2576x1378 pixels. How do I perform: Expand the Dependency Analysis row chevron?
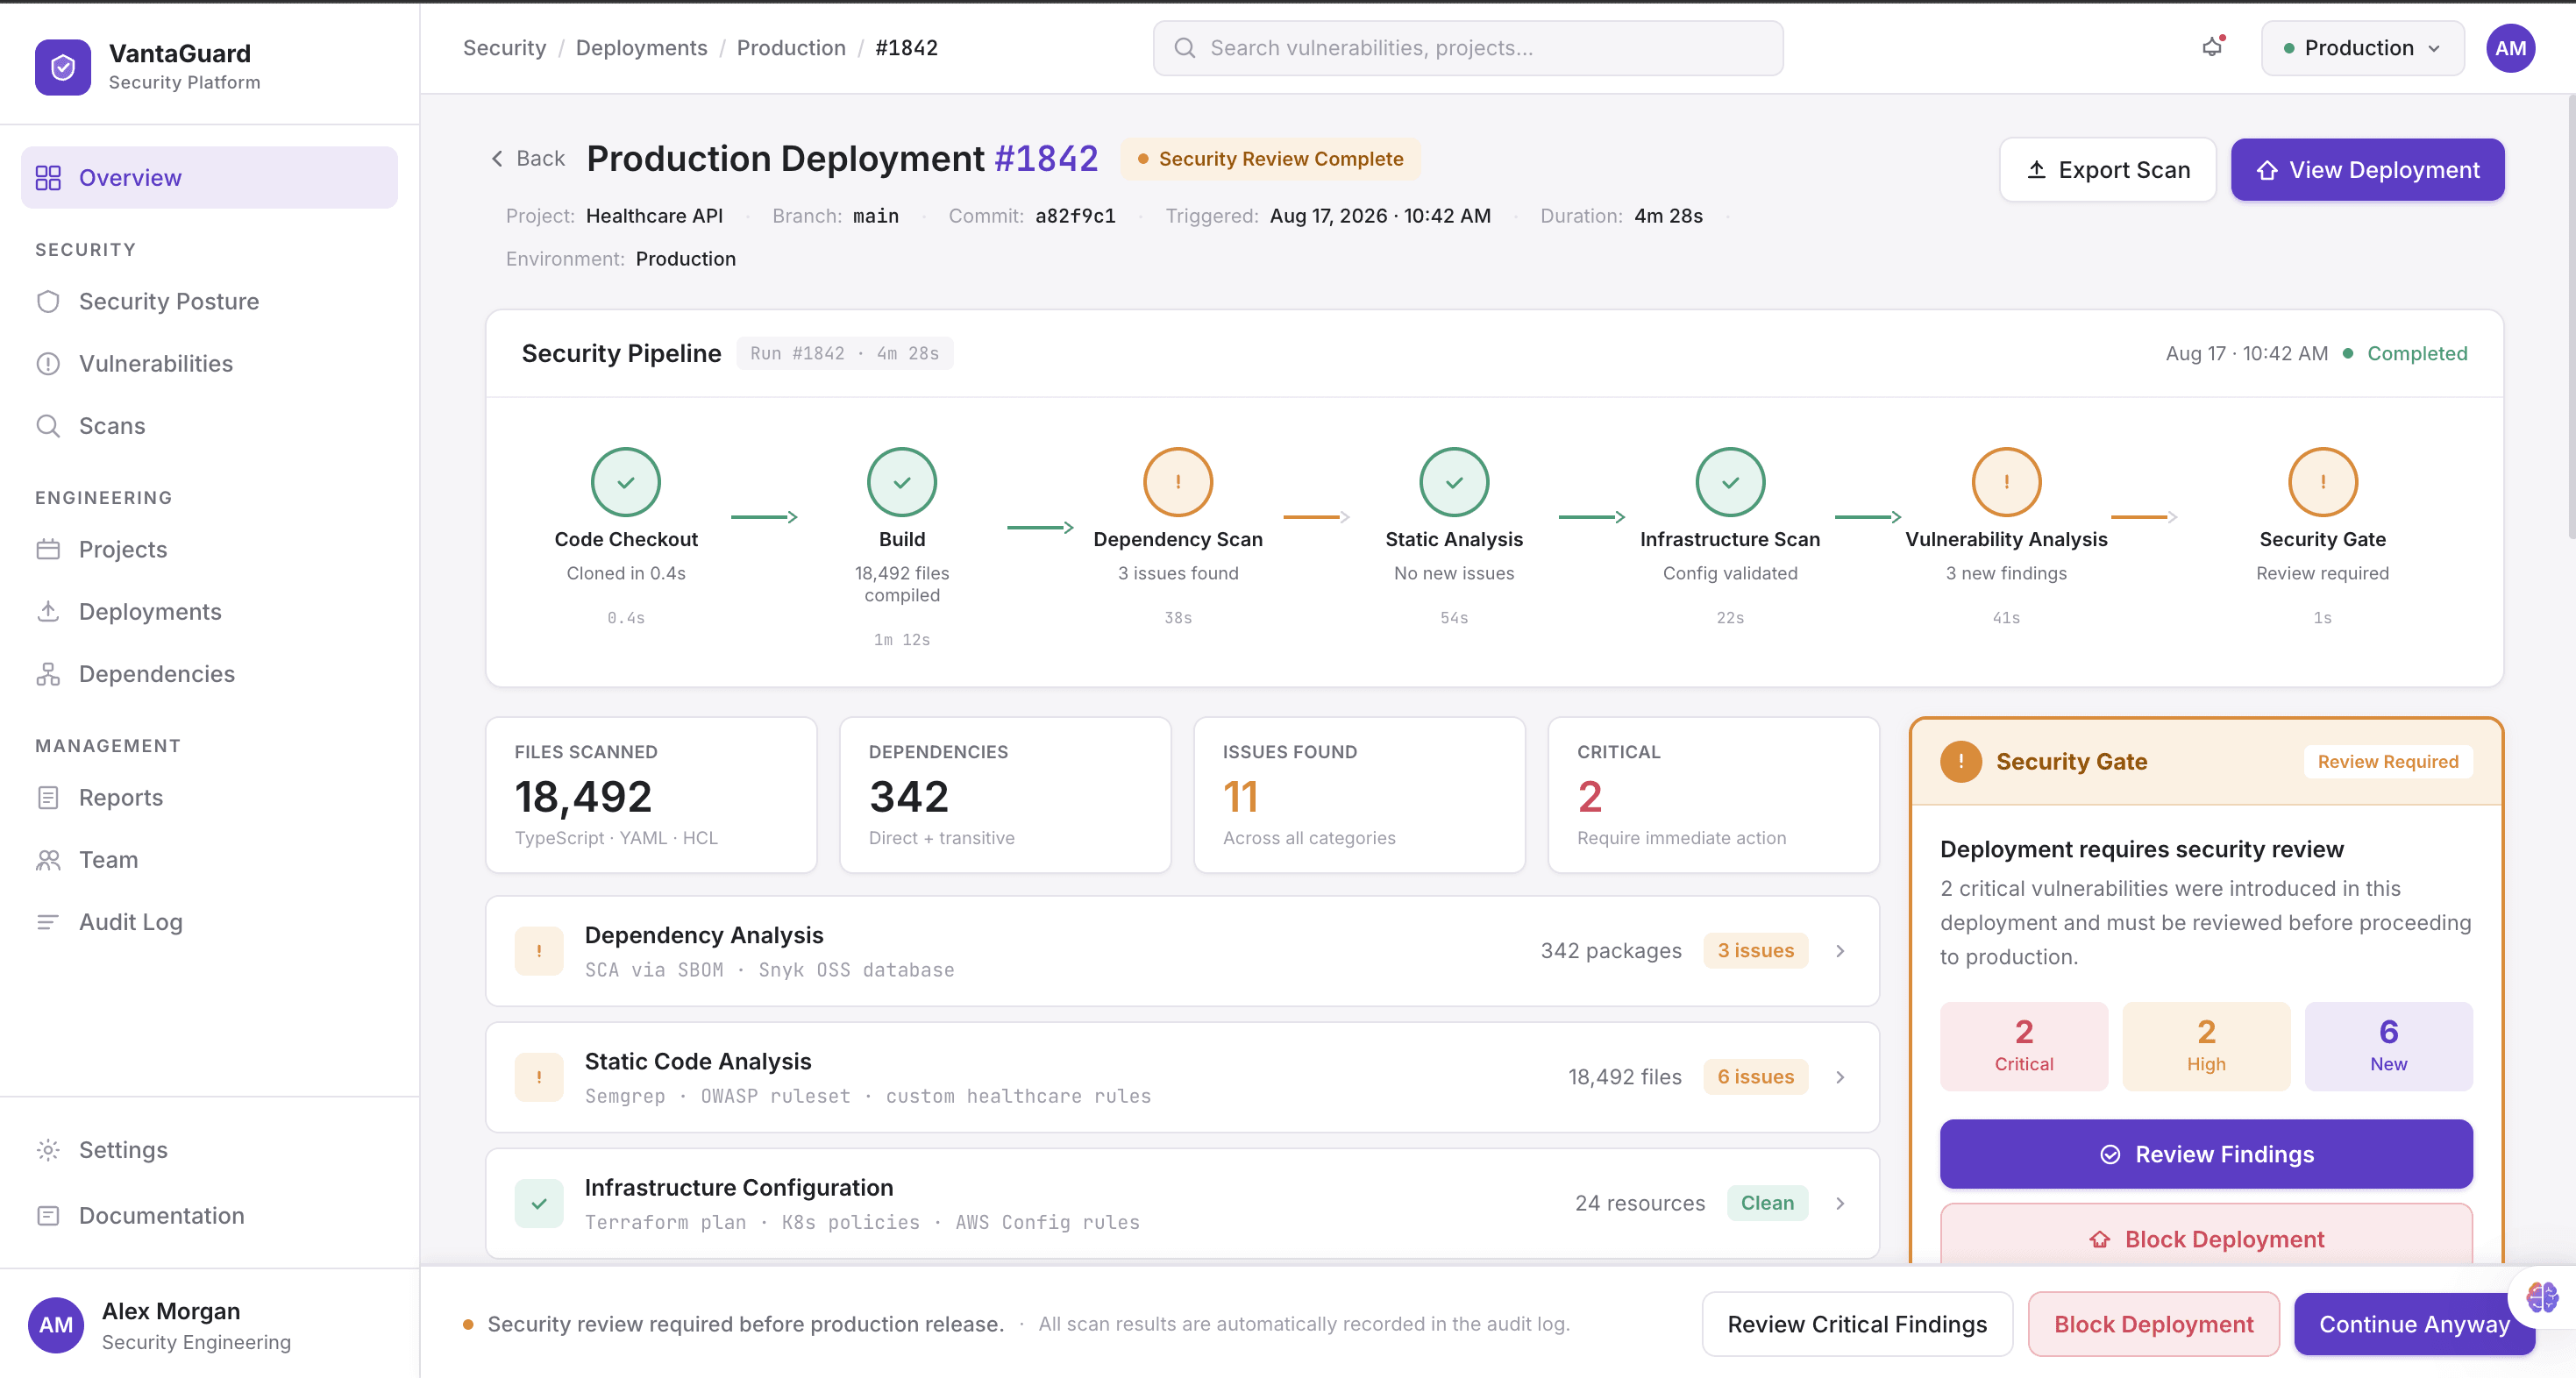point(1840,951)
